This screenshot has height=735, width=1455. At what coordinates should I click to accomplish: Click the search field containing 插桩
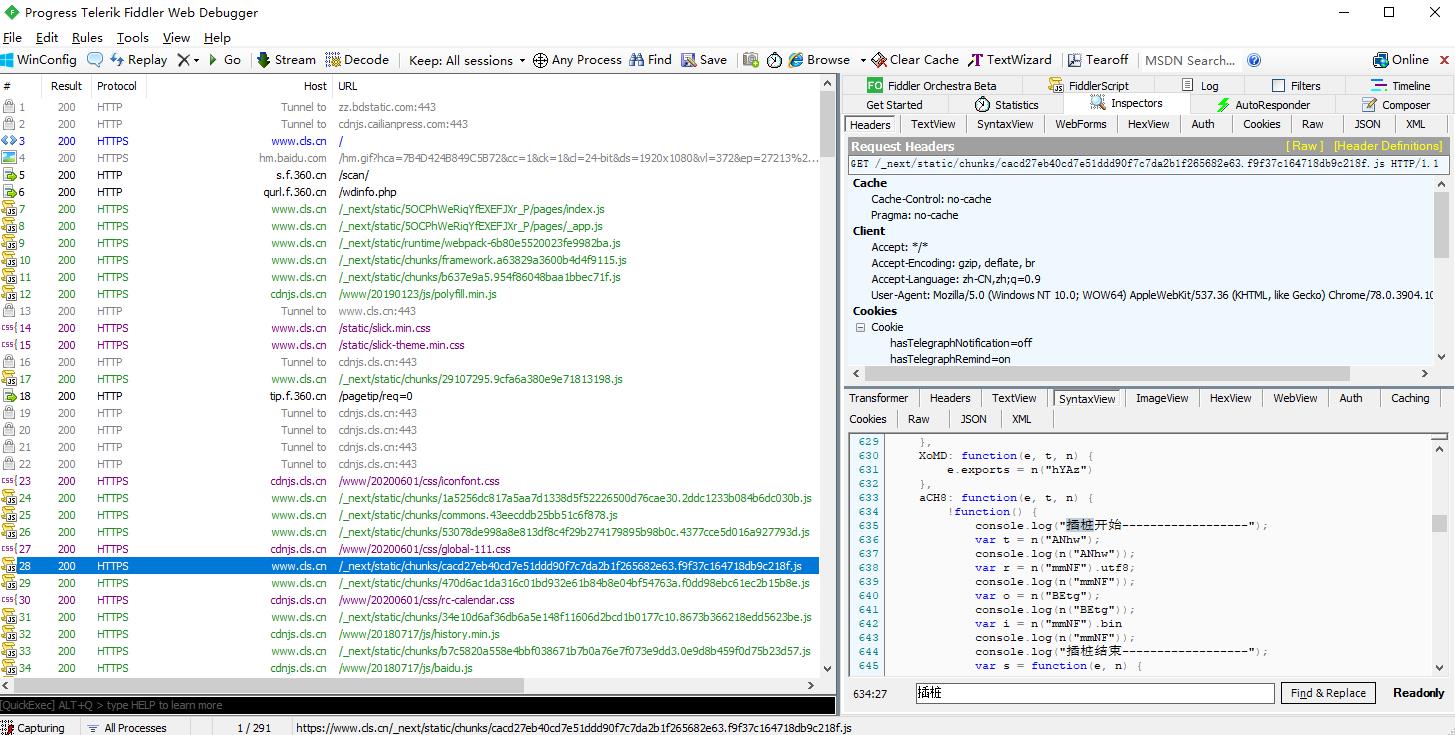pos(1095,693)
